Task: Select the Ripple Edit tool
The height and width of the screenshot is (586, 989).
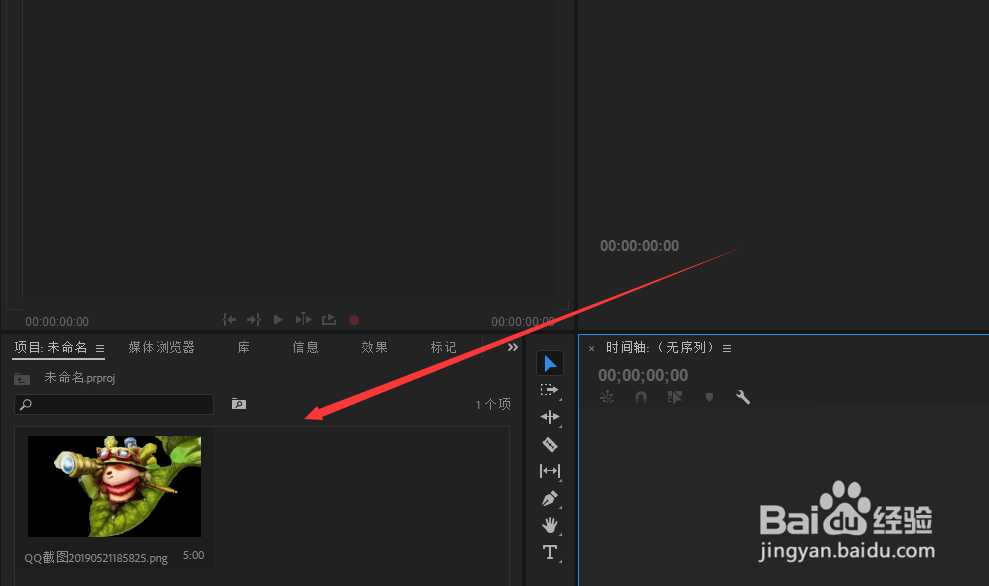Action: tap(549, 417)
